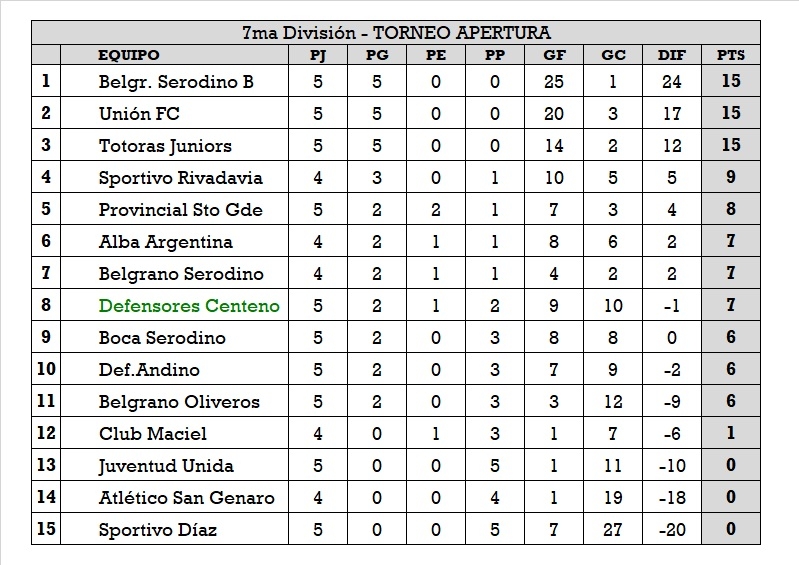Select the Atlético San Genaro team cell
Image resolution: width=799 pixels, height=565 pixels.
186,498
